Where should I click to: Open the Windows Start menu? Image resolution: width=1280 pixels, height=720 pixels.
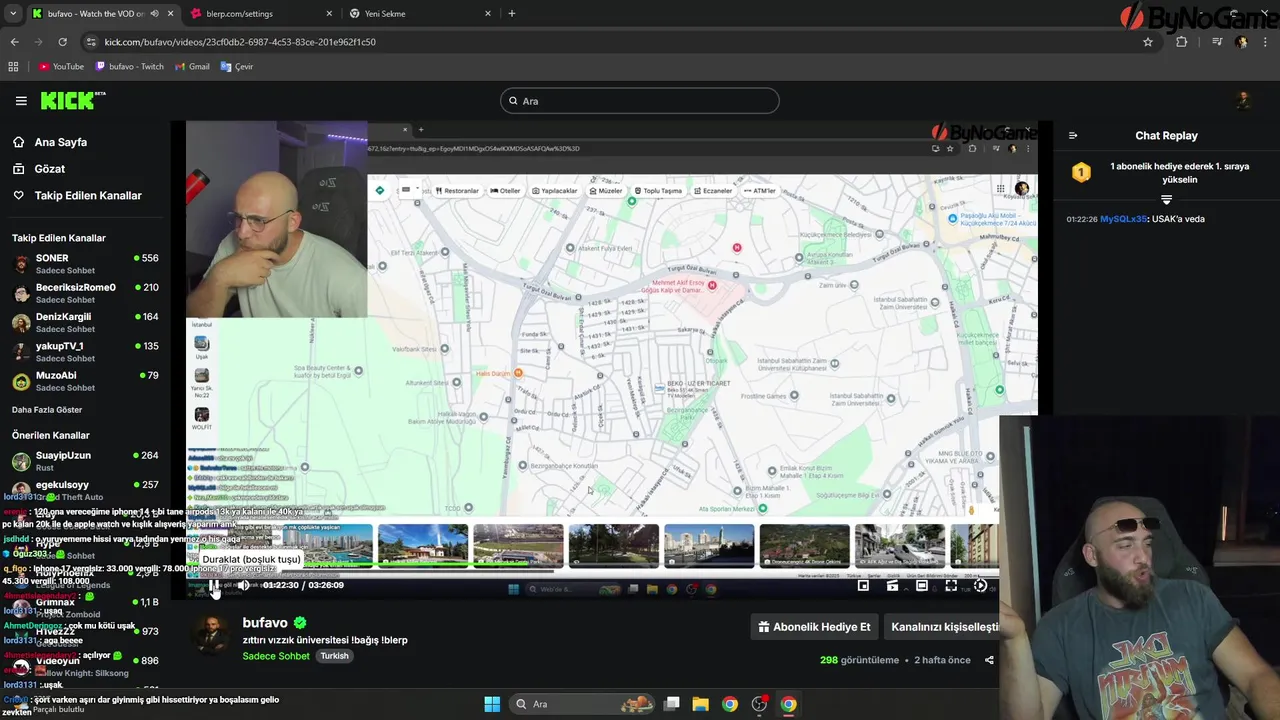point(492,704)
